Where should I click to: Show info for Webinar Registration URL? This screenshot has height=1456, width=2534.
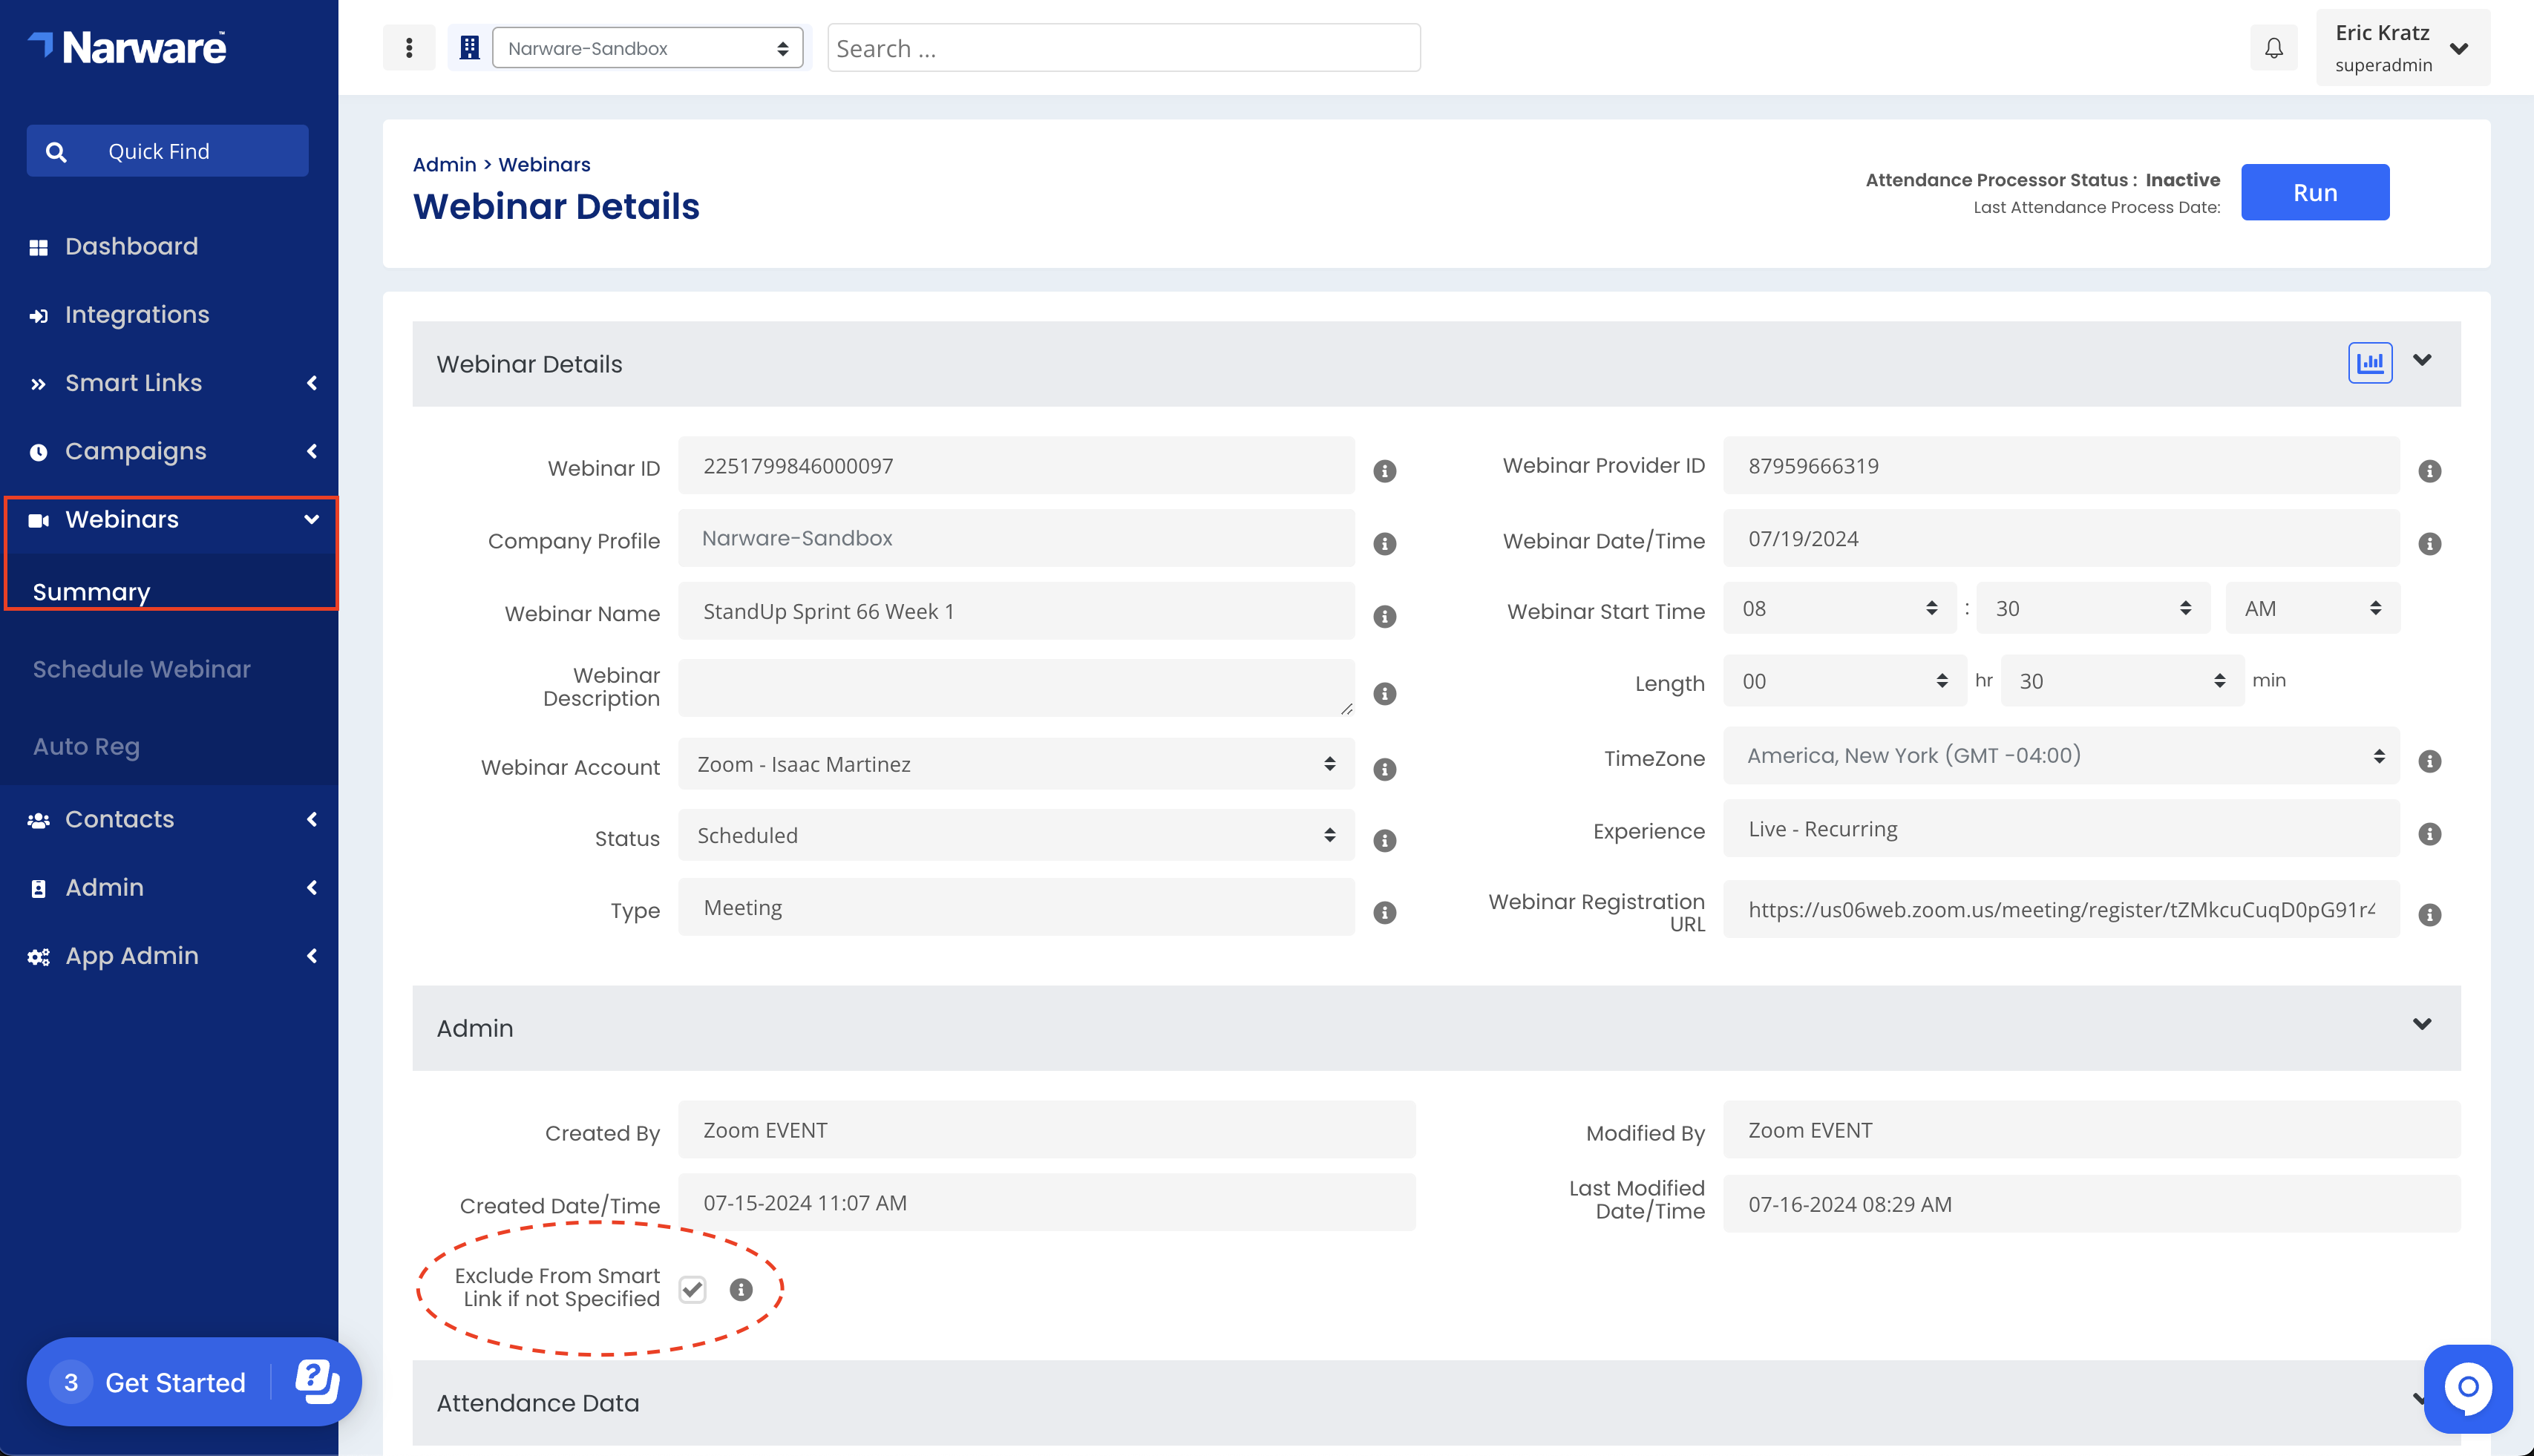2429,914
